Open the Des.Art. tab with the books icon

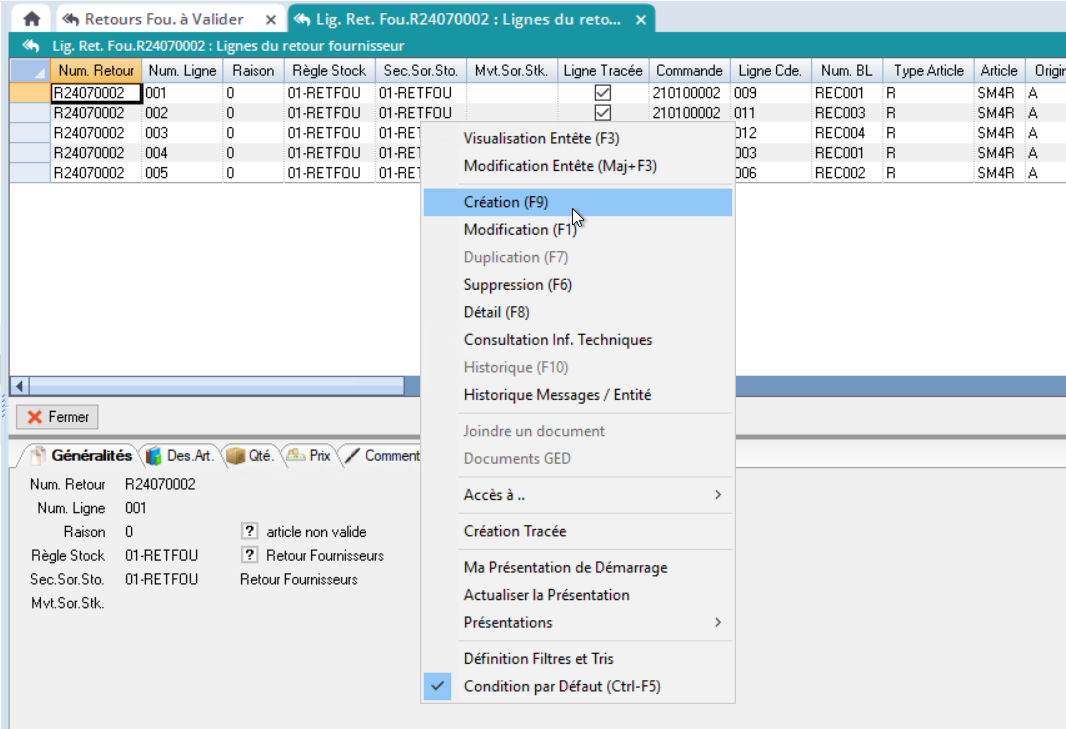pyautogui.click(x=179, y=456)
